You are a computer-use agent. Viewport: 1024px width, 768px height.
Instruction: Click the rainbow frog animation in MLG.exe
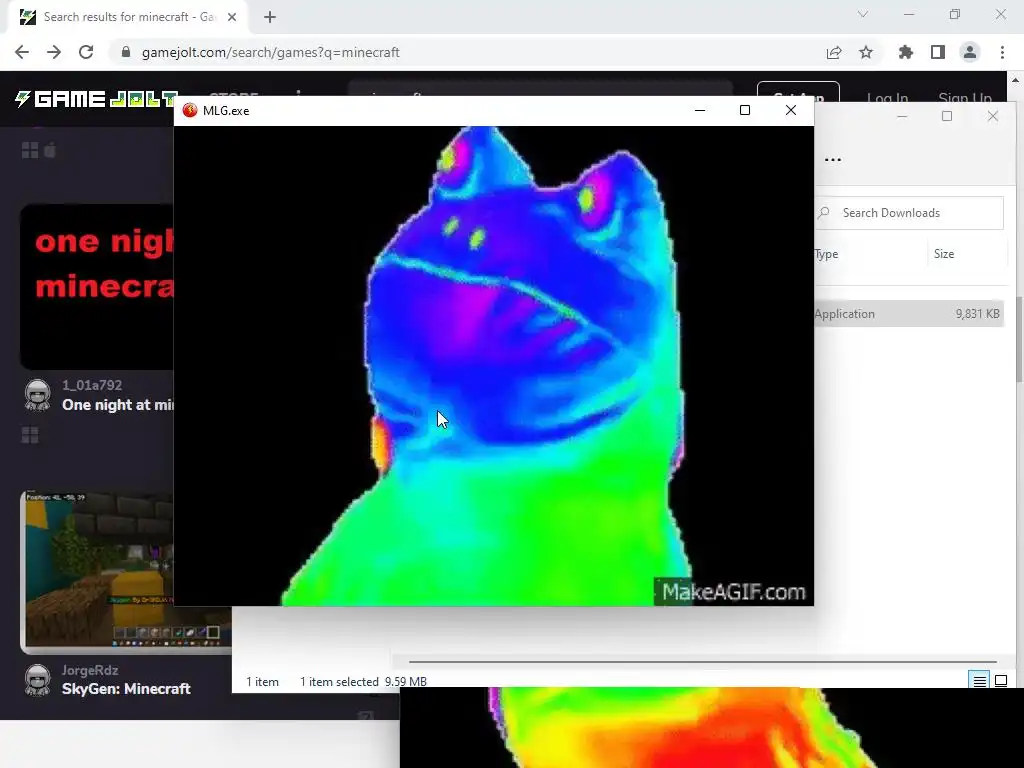point(494,366)
